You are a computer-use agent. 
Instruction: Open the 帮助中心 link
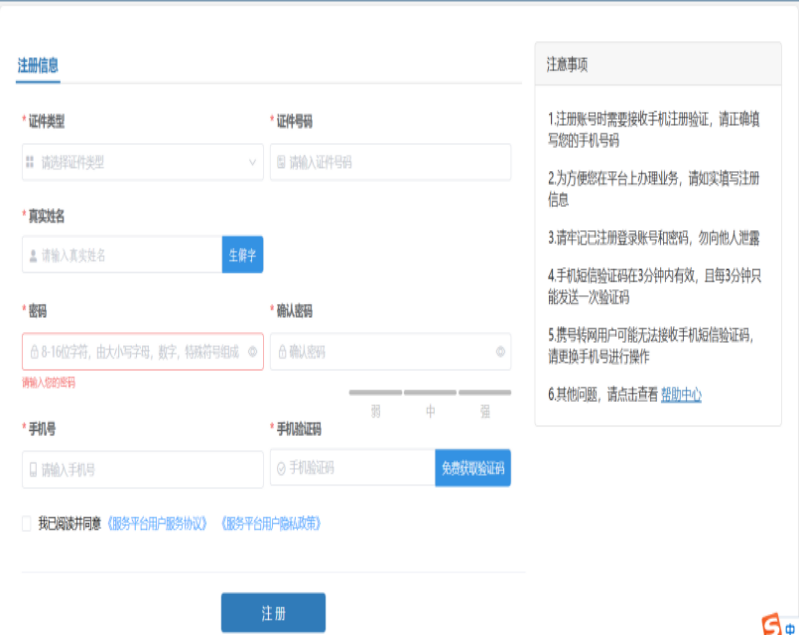pyautogui.click(x=681, y=395)
